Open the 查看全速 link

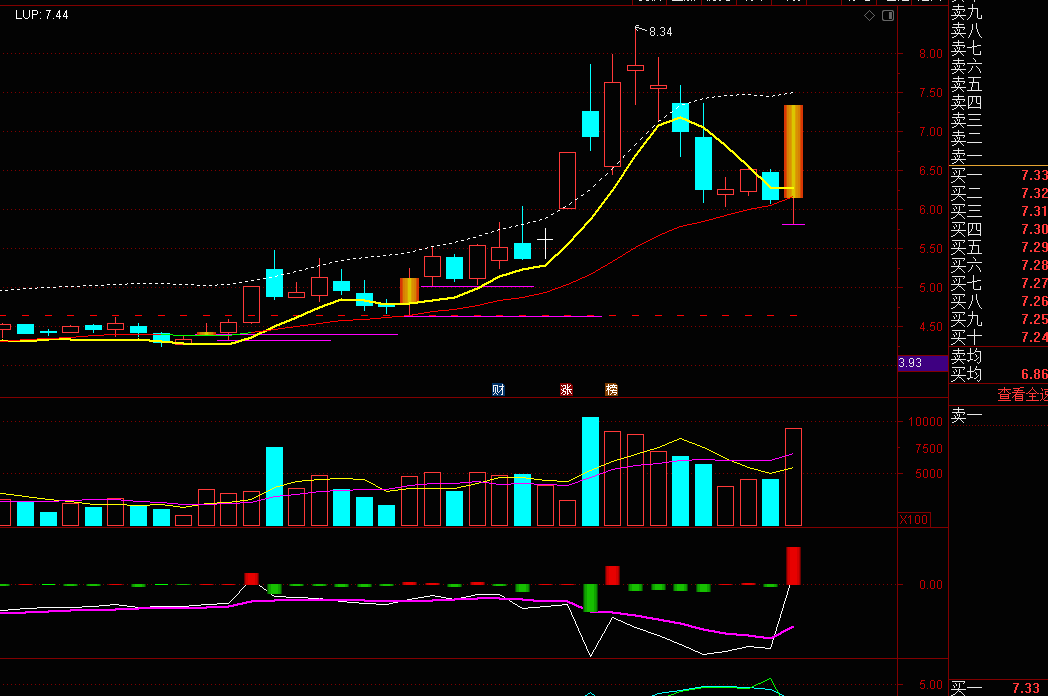click(x=1022, y=395)
